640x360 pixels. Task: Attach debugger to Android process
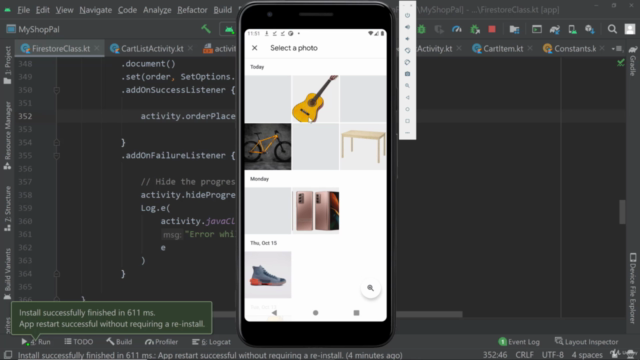475,29
